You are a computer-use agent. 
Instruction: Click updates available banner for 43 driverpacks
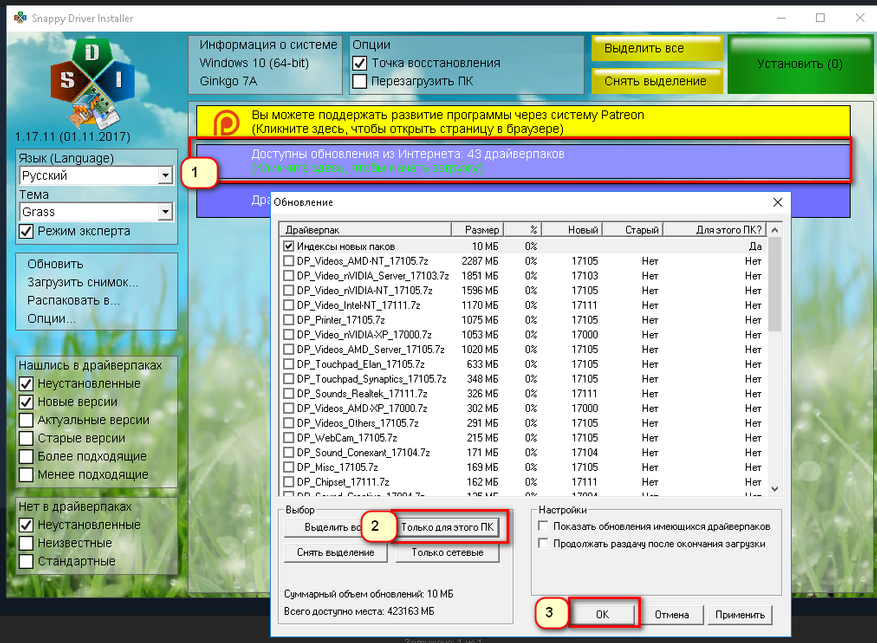[x=523, y=161]
